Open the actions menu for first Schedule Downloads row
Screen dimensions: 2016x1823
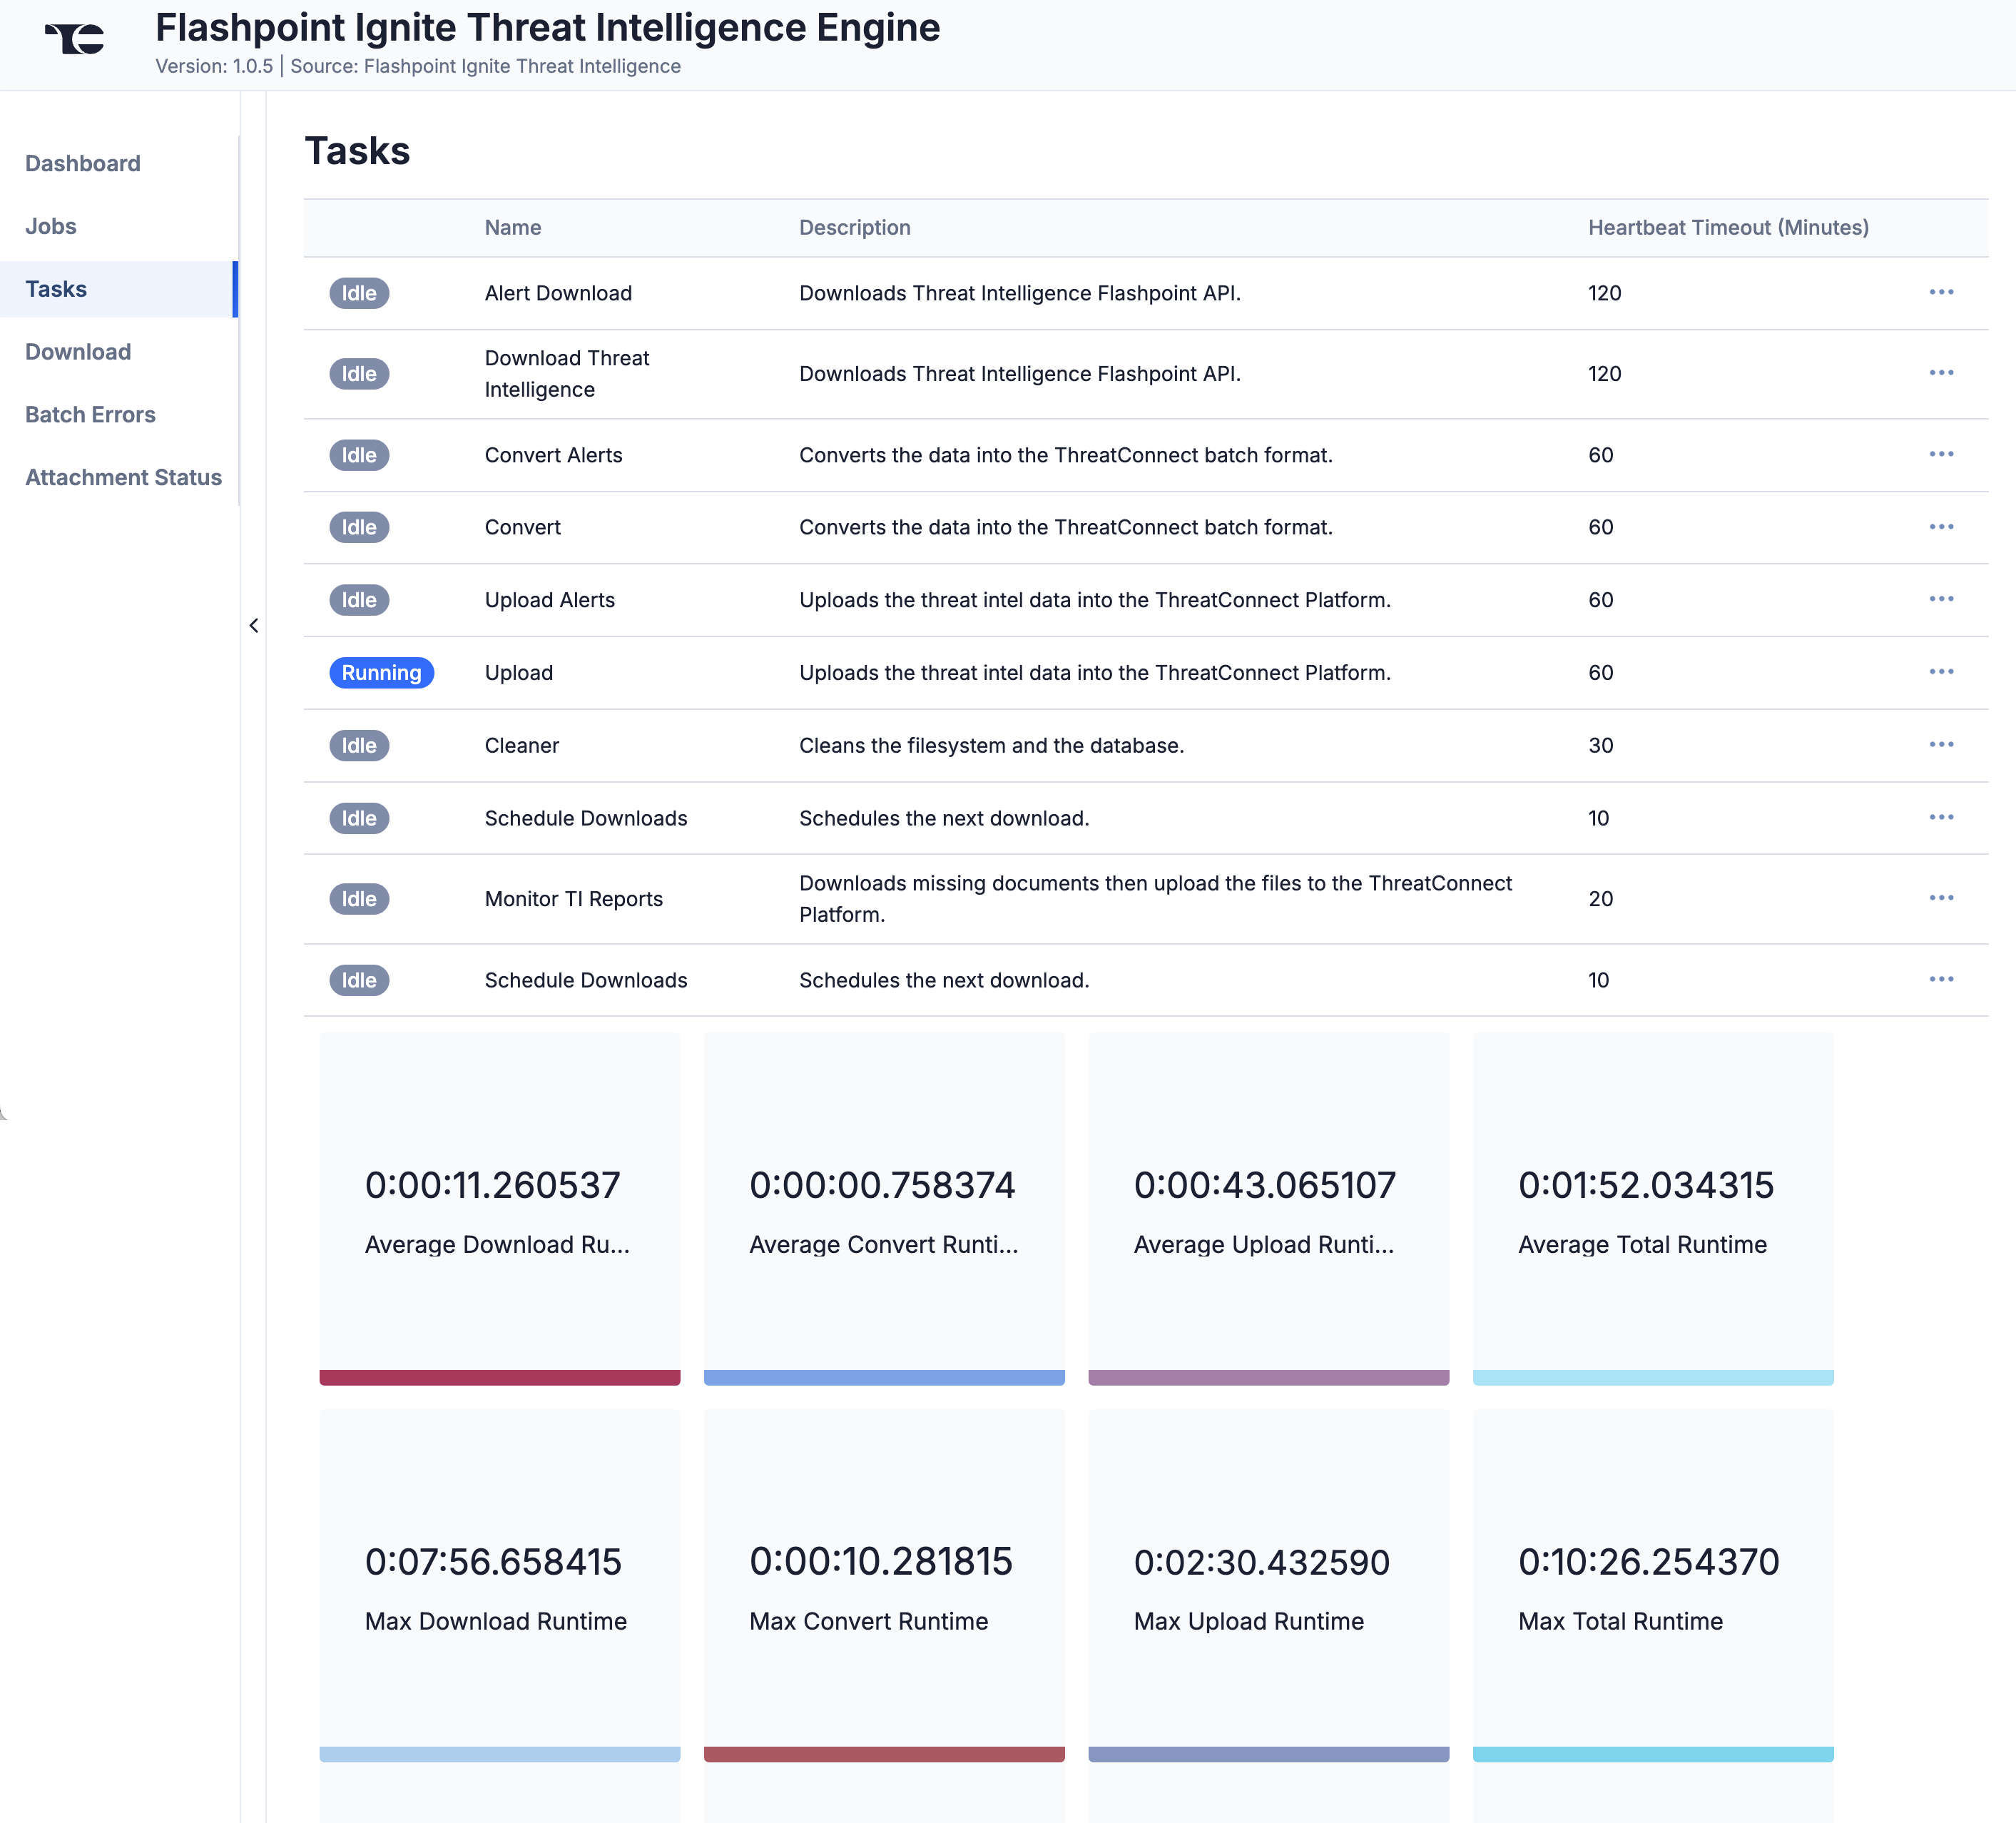1943,817
